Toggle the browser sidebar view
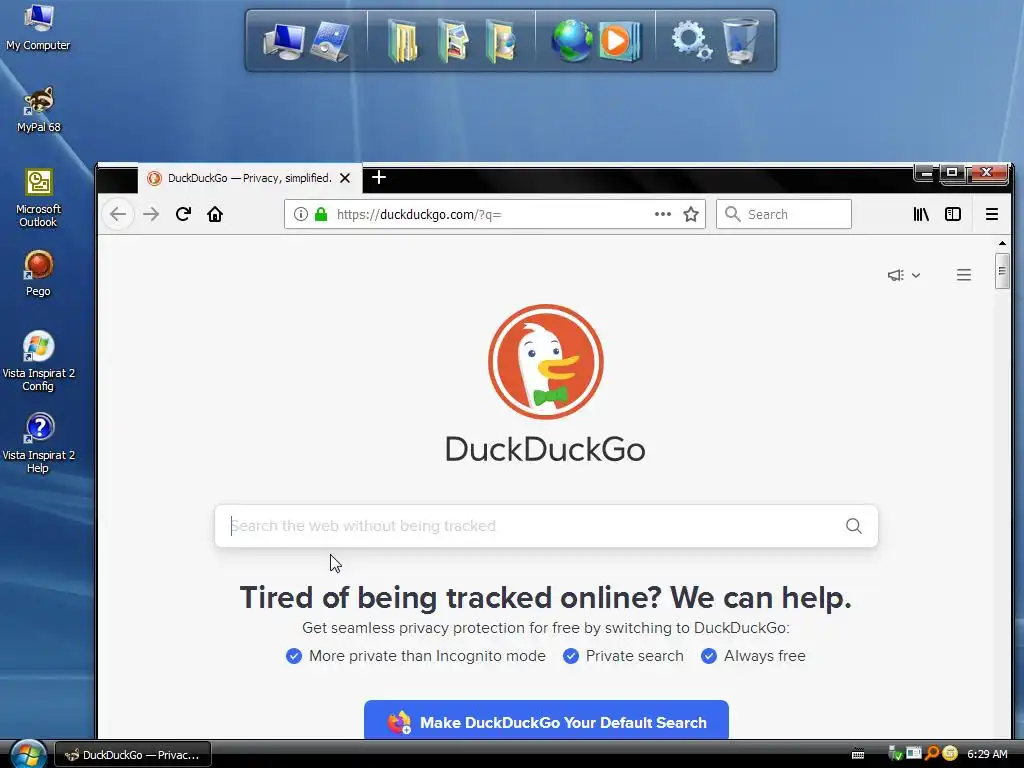 coord(953,214)
